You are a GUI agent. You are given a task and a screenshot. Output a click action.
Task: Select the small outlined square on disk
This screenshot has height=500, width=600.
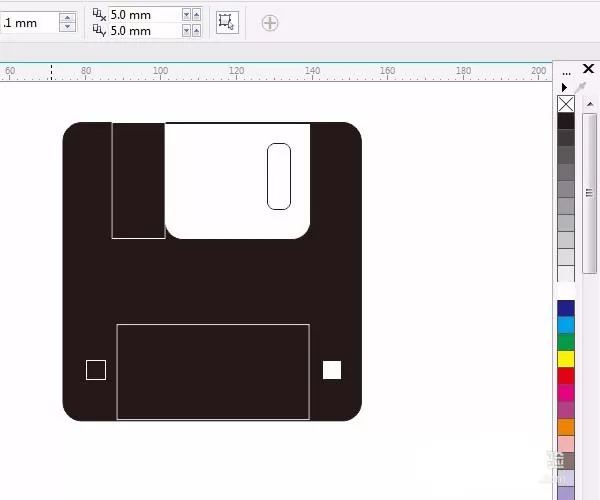(x=96, y=370)
